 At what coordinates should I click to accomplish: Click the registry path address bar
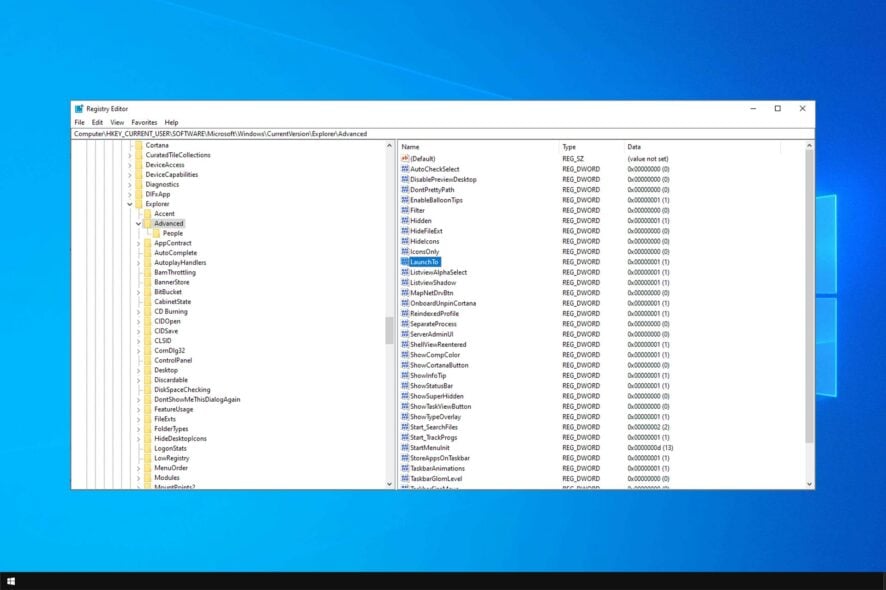(443, 134)
